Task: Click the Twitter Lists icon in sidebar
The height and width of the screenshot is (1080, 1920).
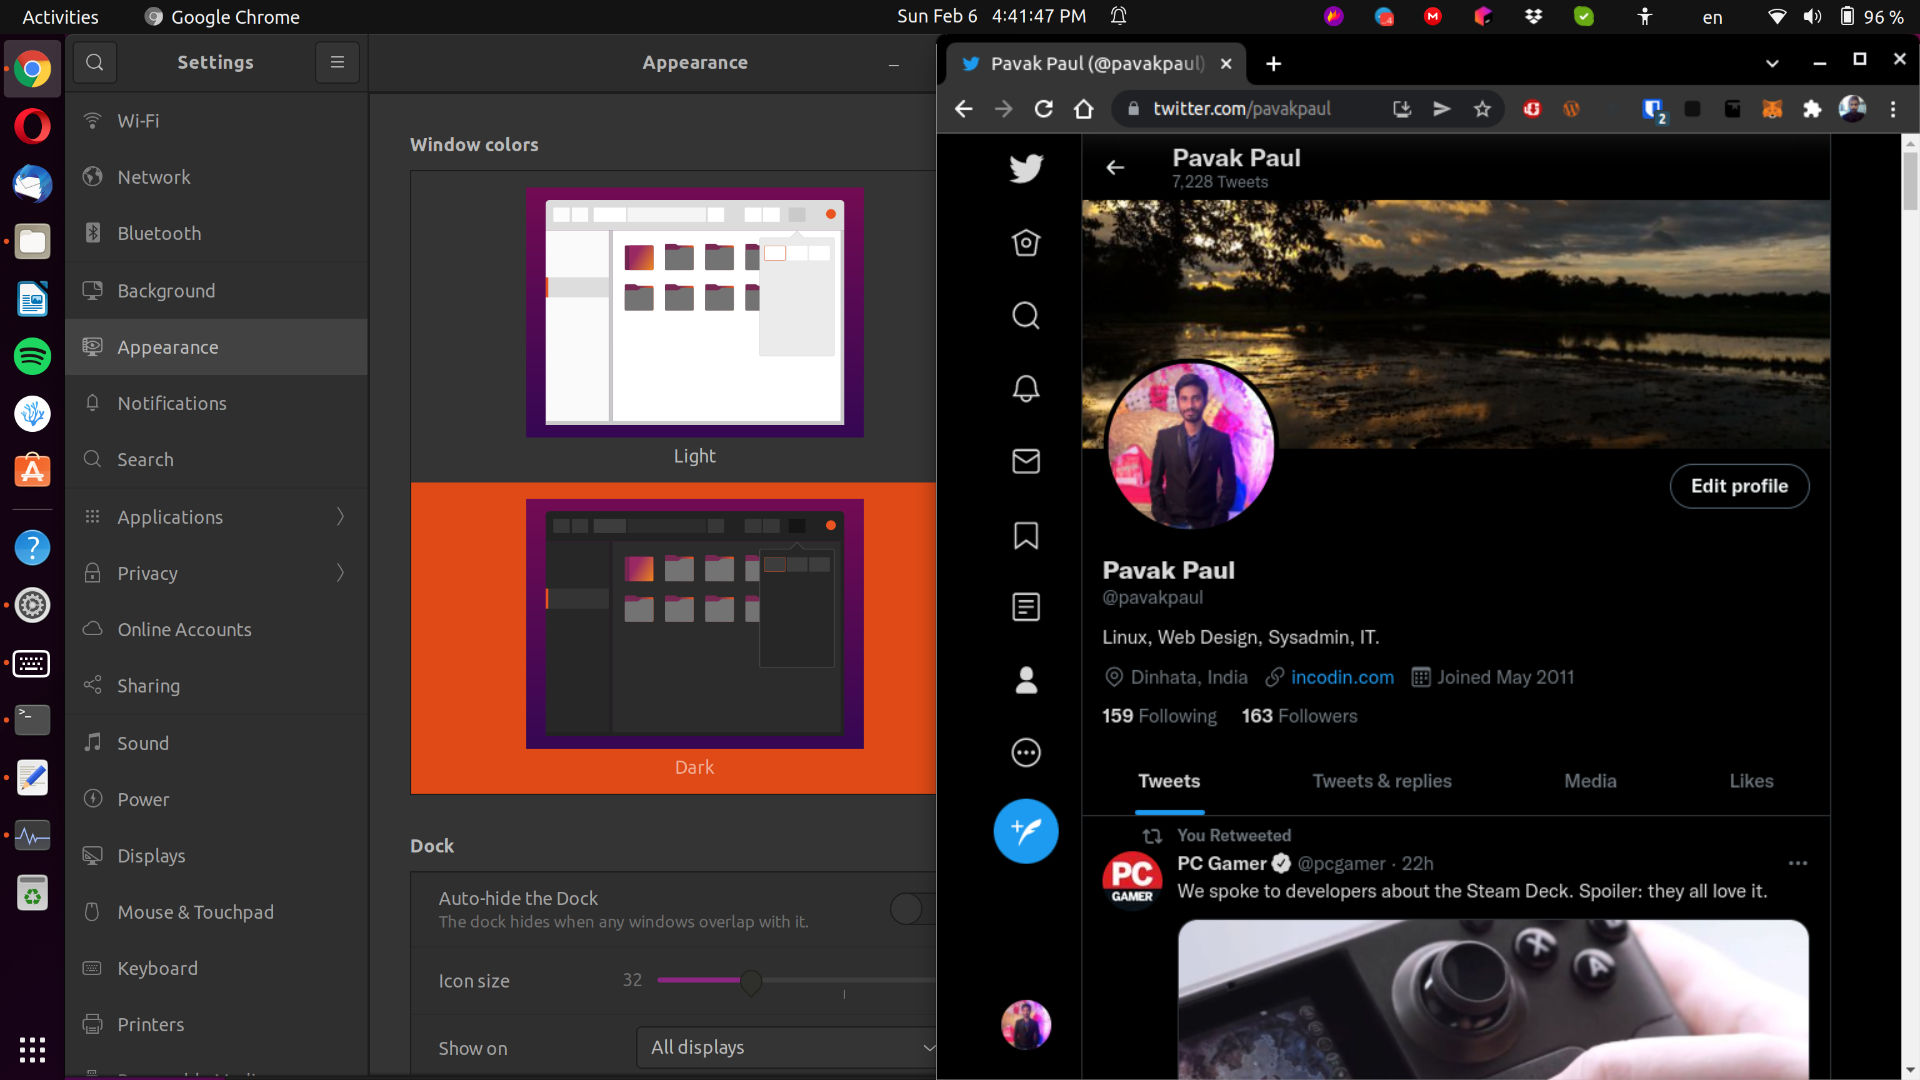Action: point(1026,607)
